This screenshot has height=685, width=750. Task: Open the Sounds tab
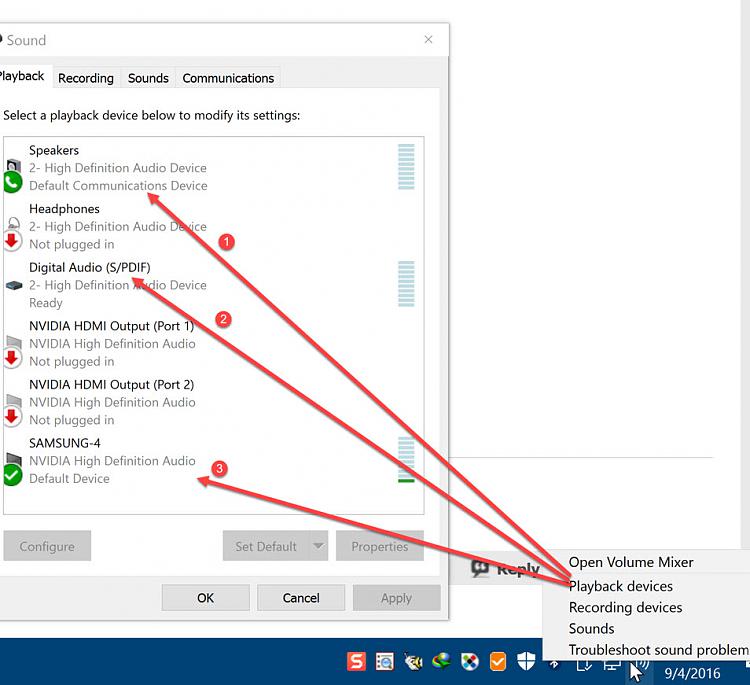(x=148, y=78)
